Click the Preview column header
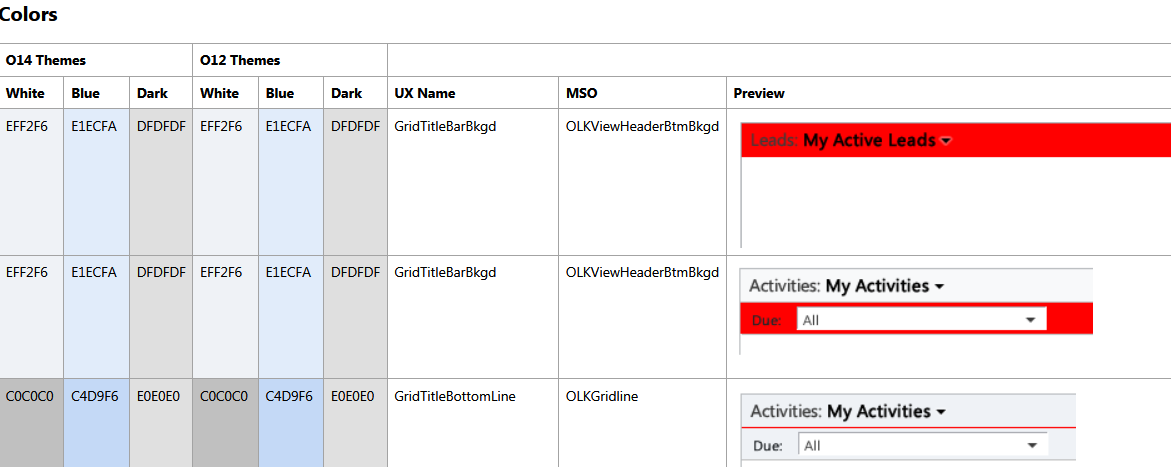The height and width of the screenshot is (467, 1171). point(759,93)
